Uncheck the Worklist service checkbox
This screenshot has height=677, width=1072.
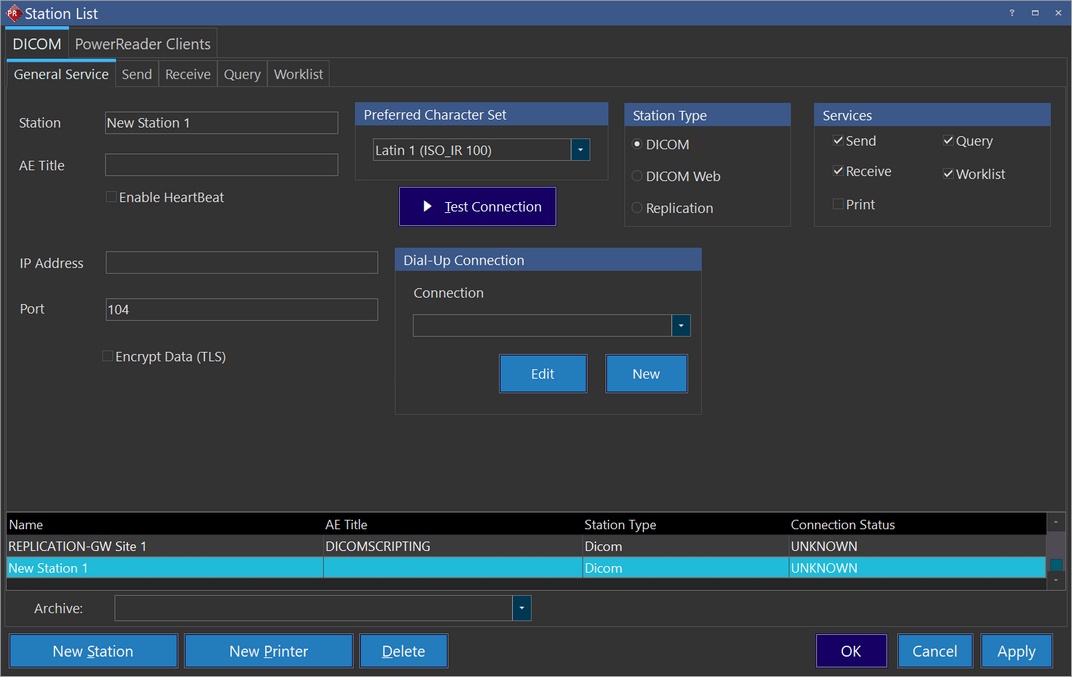pos(948,174)
